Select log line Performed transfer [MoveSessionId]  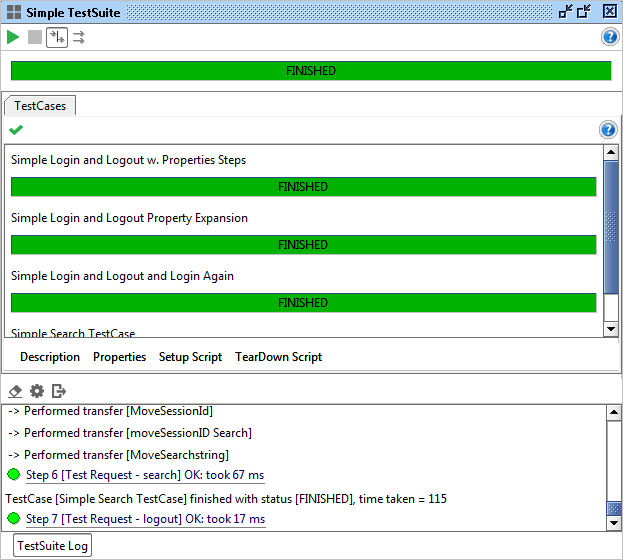110,411
